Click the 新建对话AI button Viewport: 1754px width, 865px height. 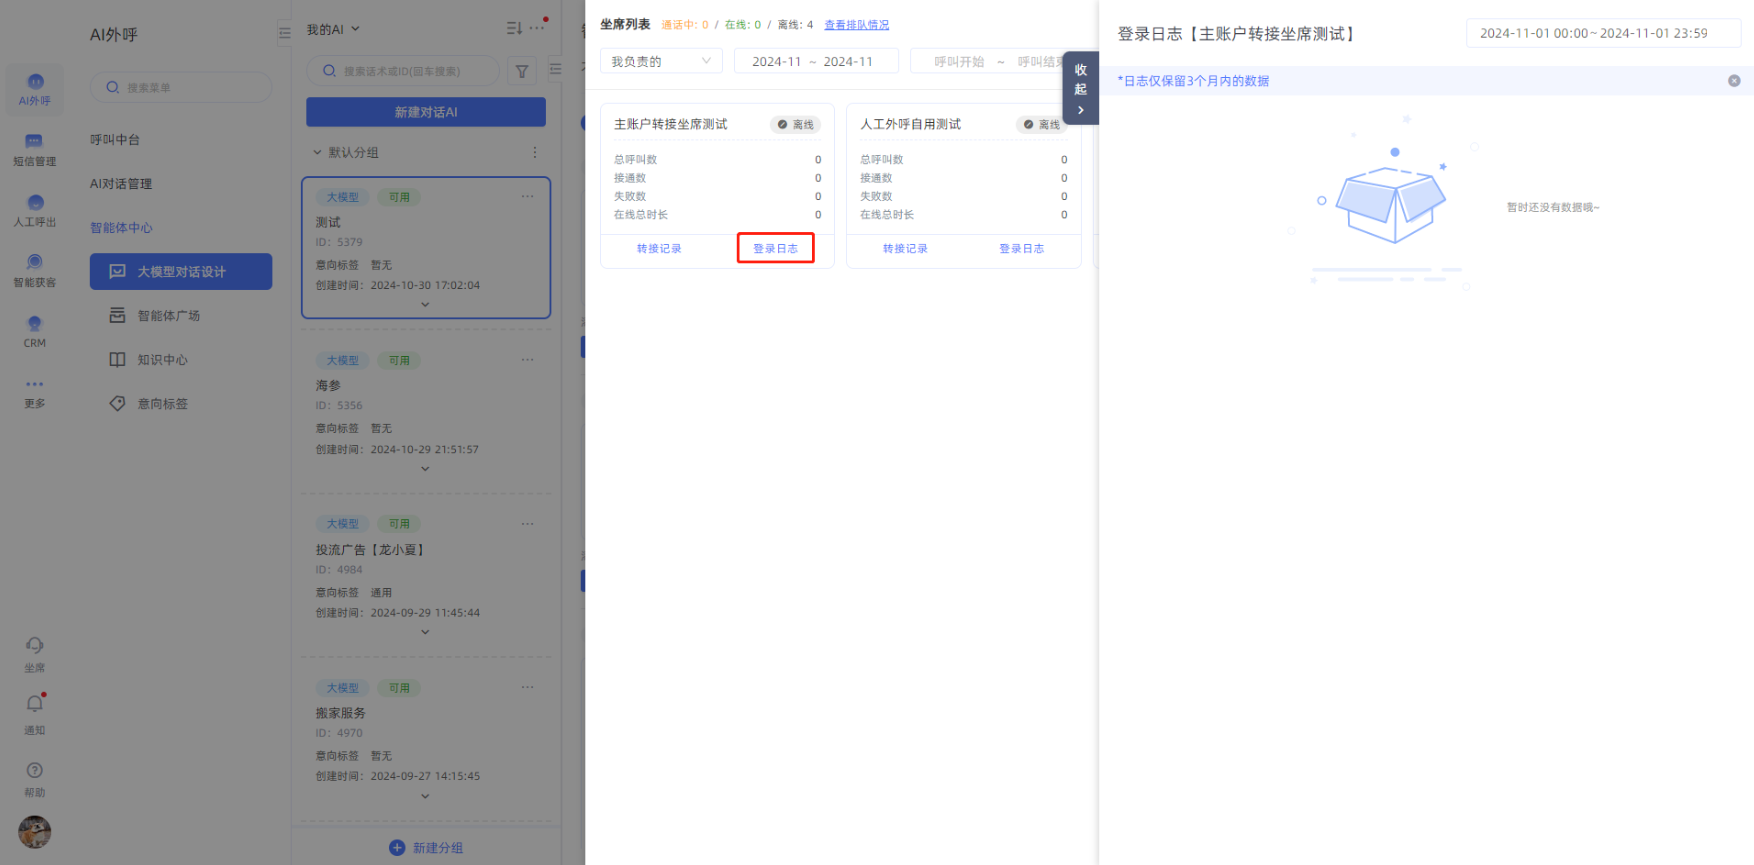pyautogui.click(x=426, y=112)
